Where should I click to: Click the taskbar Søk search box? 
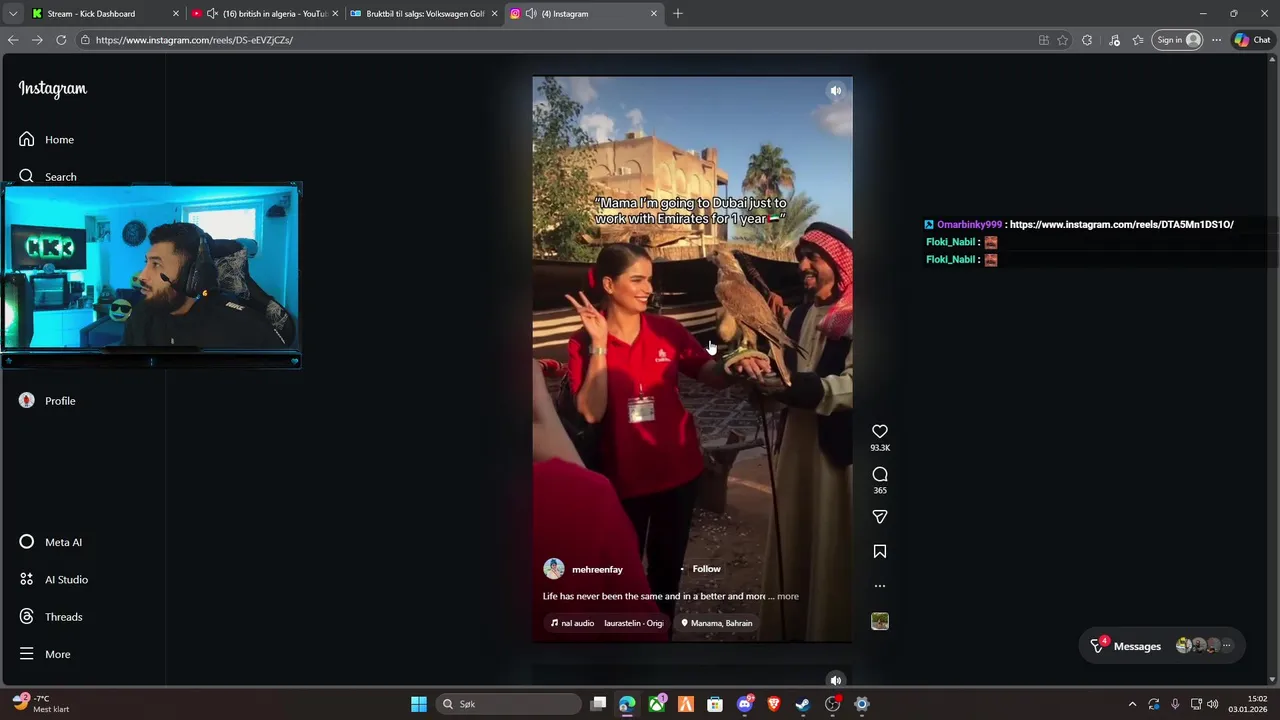(x=510, y=704)
